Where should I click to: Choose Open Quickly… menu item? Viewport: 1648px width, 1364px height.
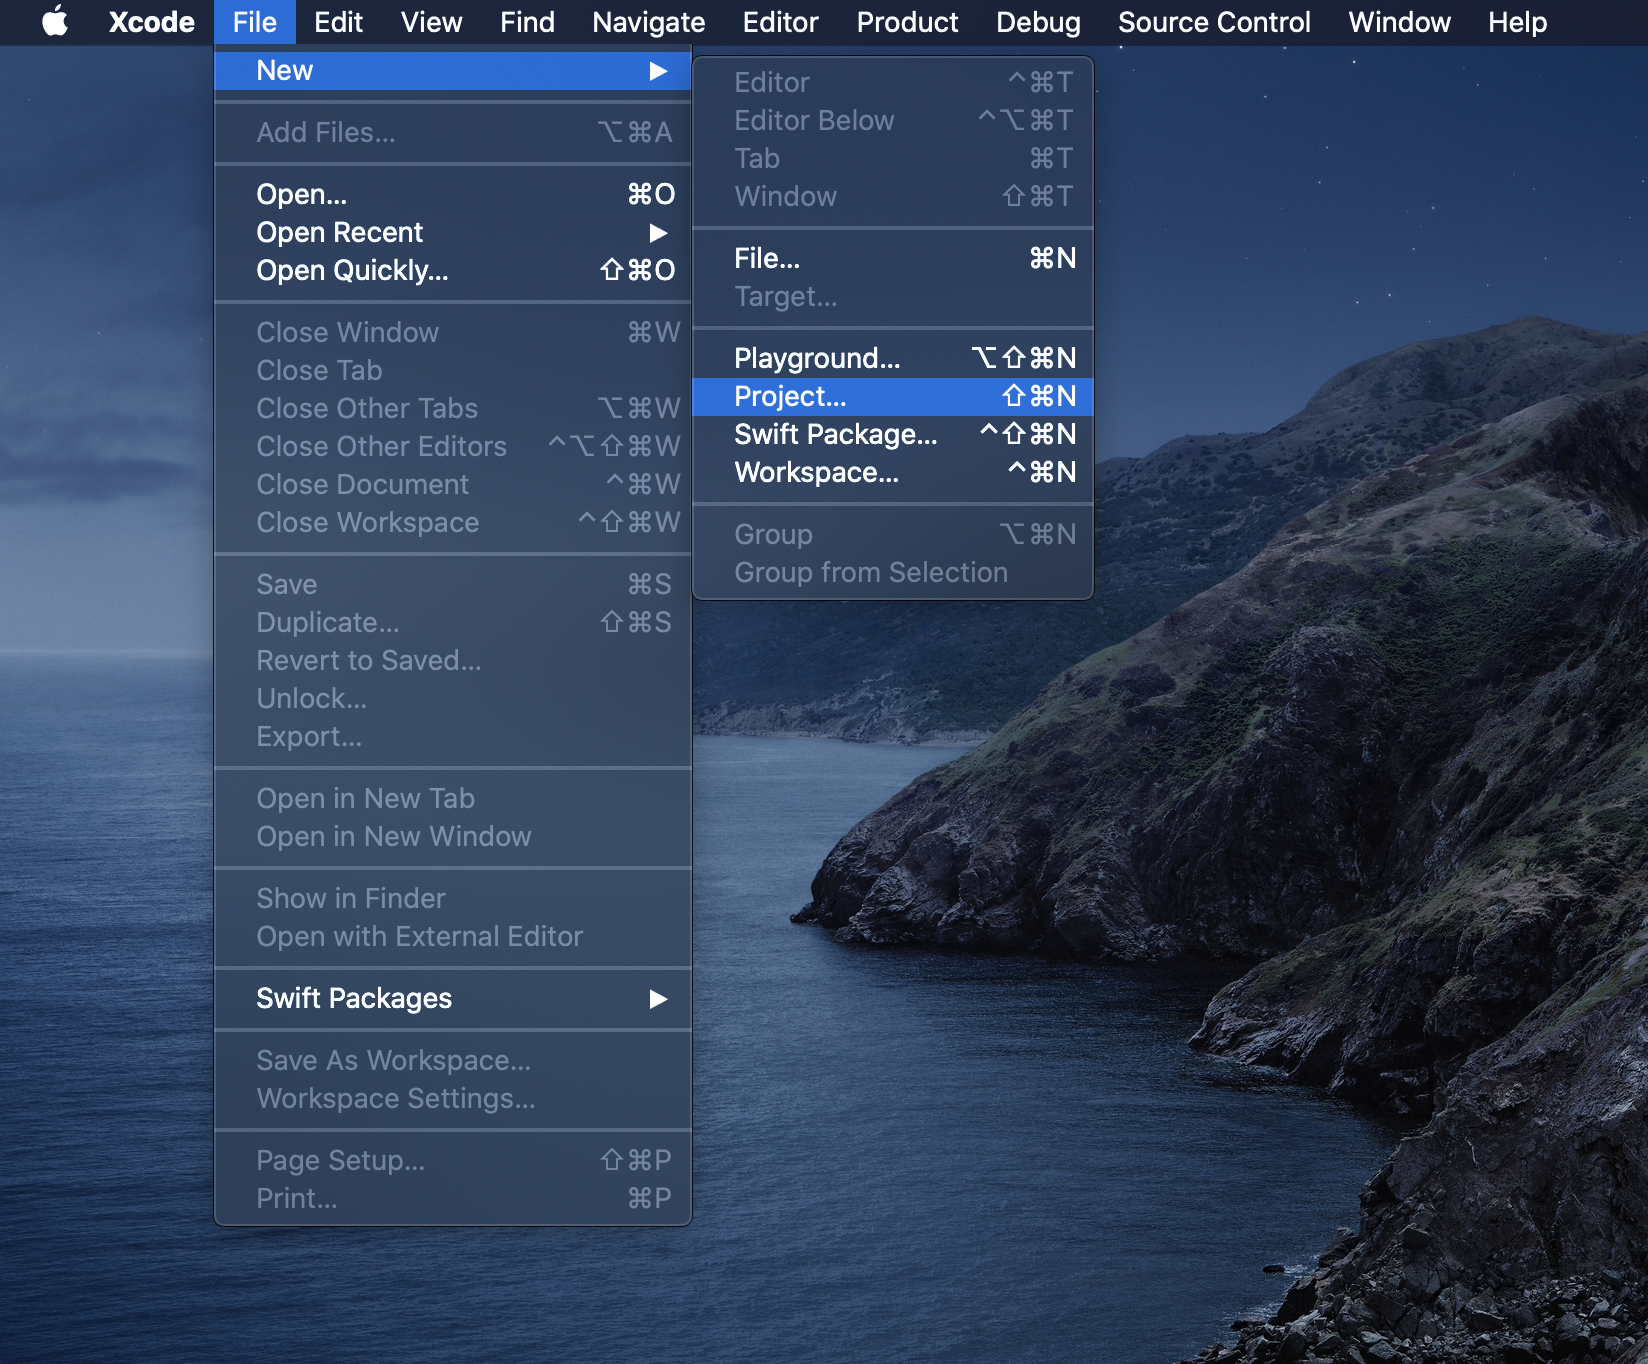[453, 271]
